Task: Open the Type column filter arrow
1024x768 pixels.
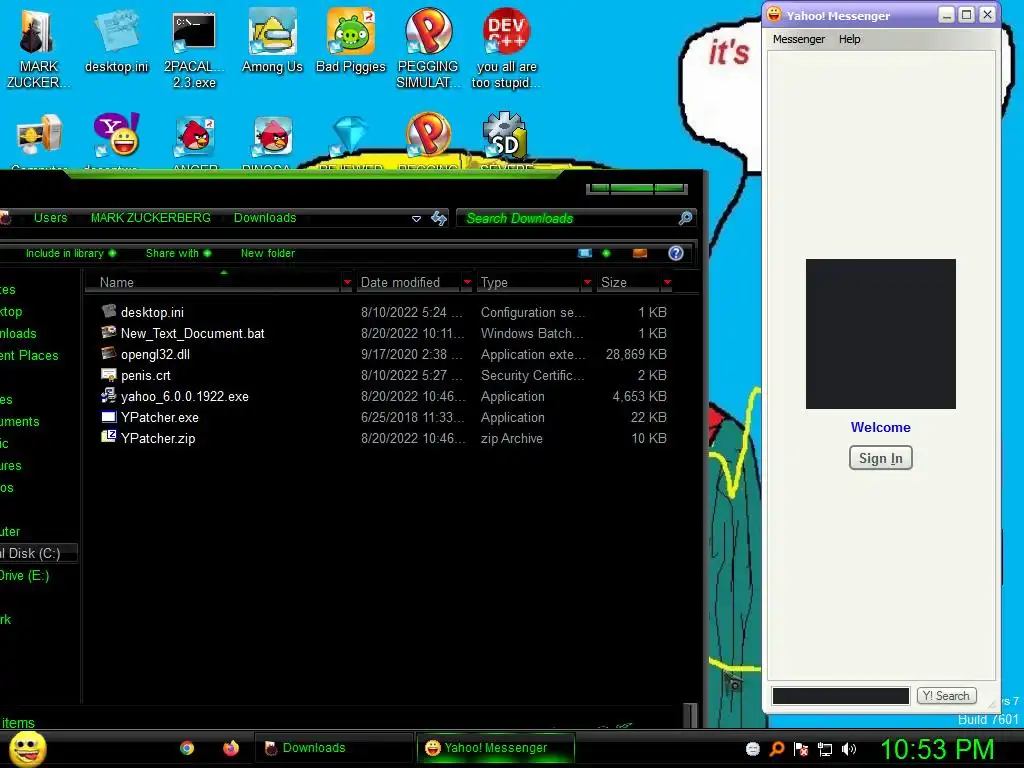Action: pyautogui.click(x=587, y=282)
